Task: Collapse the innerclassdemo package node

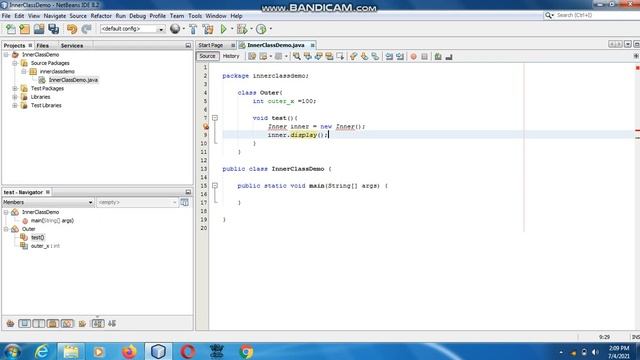Action: tap(24, 71)
